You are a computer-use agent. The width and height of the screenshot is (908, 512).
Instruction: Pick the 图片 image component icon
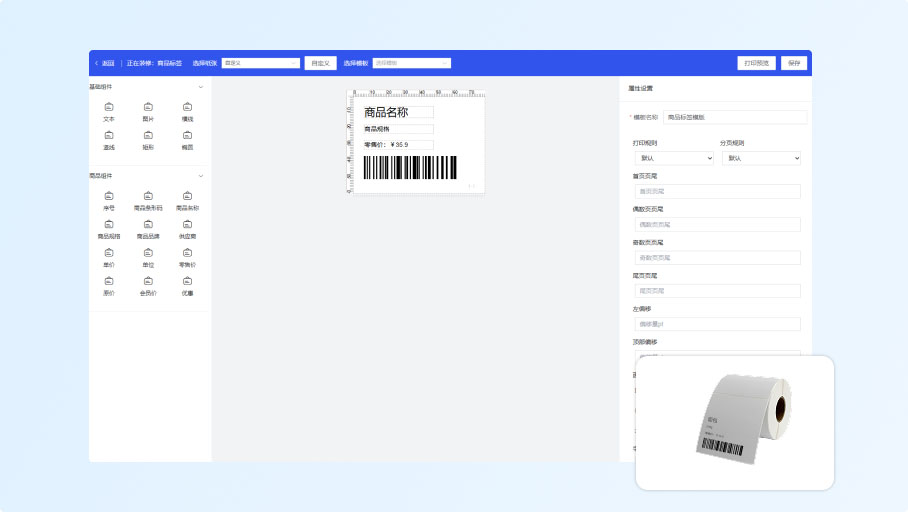(148, 107)
